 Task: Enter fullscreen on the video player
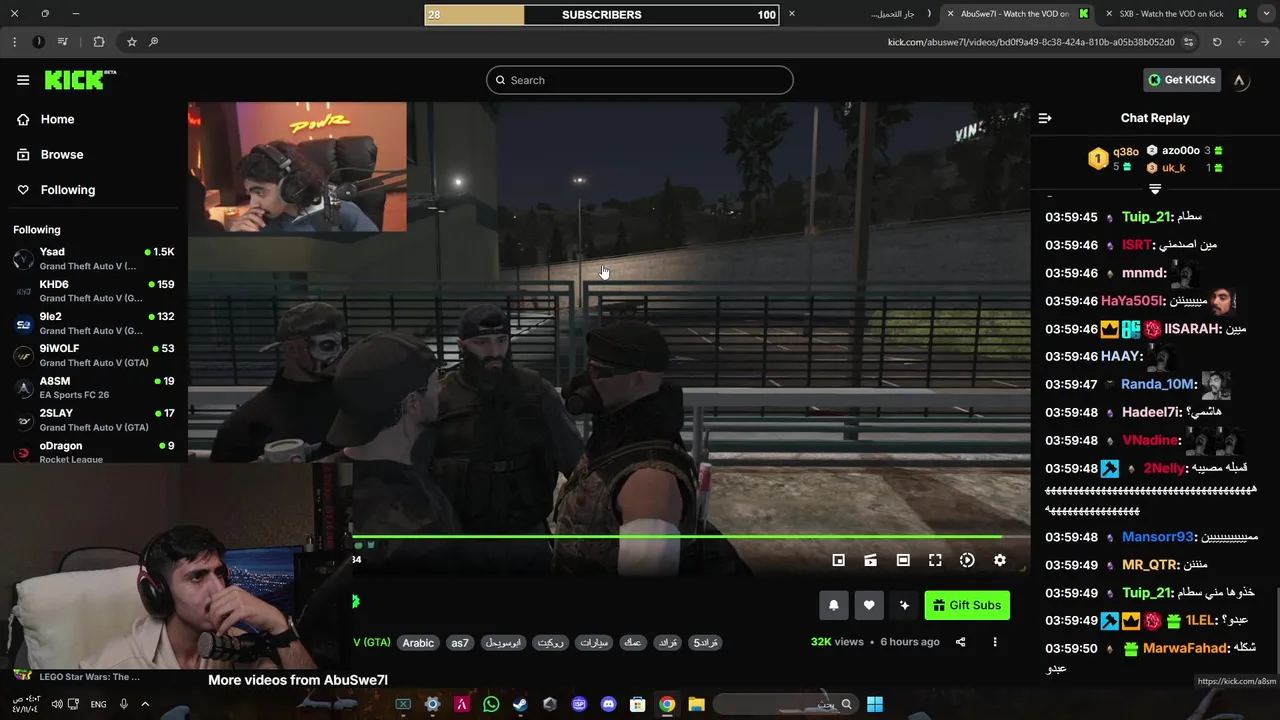(935, 561)
